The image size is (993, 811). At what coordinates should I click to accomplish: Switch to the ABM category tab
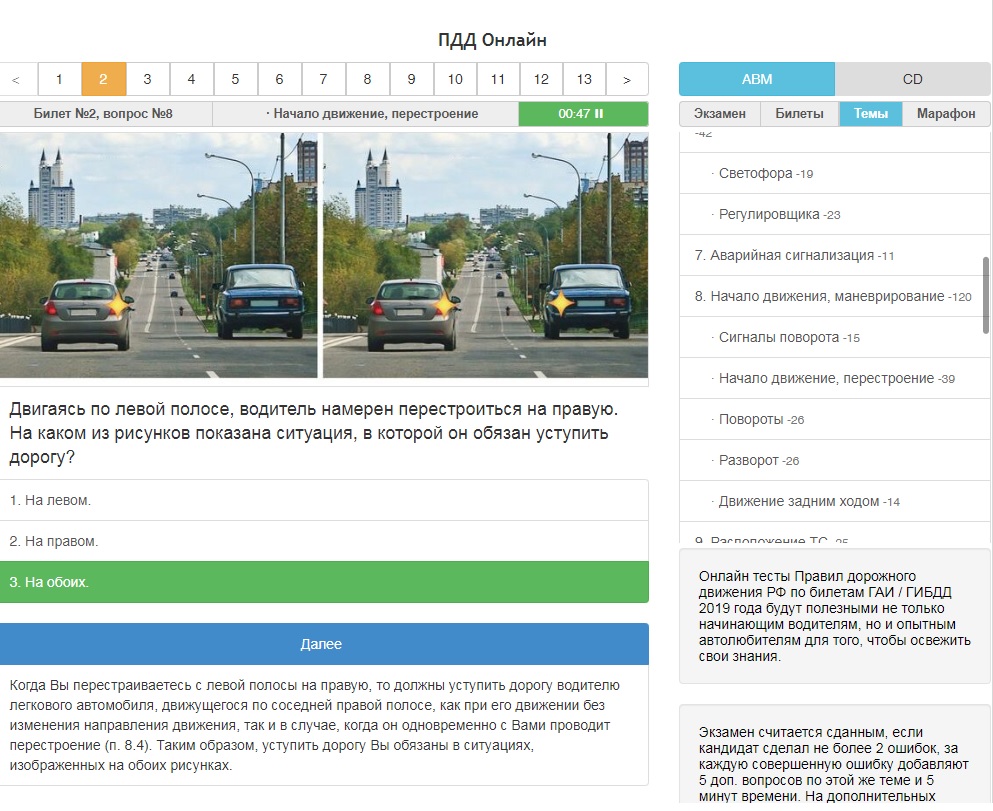point(757,79)
